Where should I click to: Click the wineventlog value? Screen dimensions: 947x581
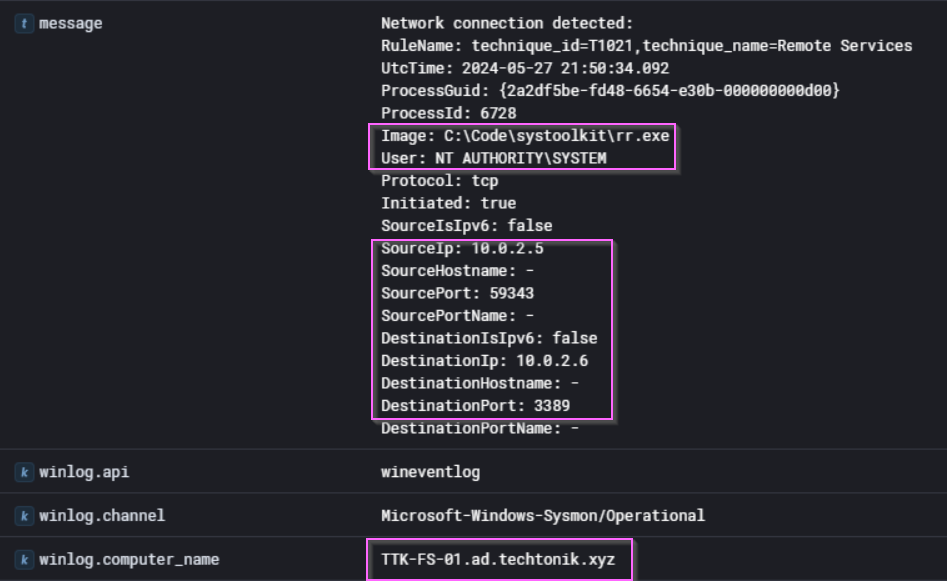430,471
